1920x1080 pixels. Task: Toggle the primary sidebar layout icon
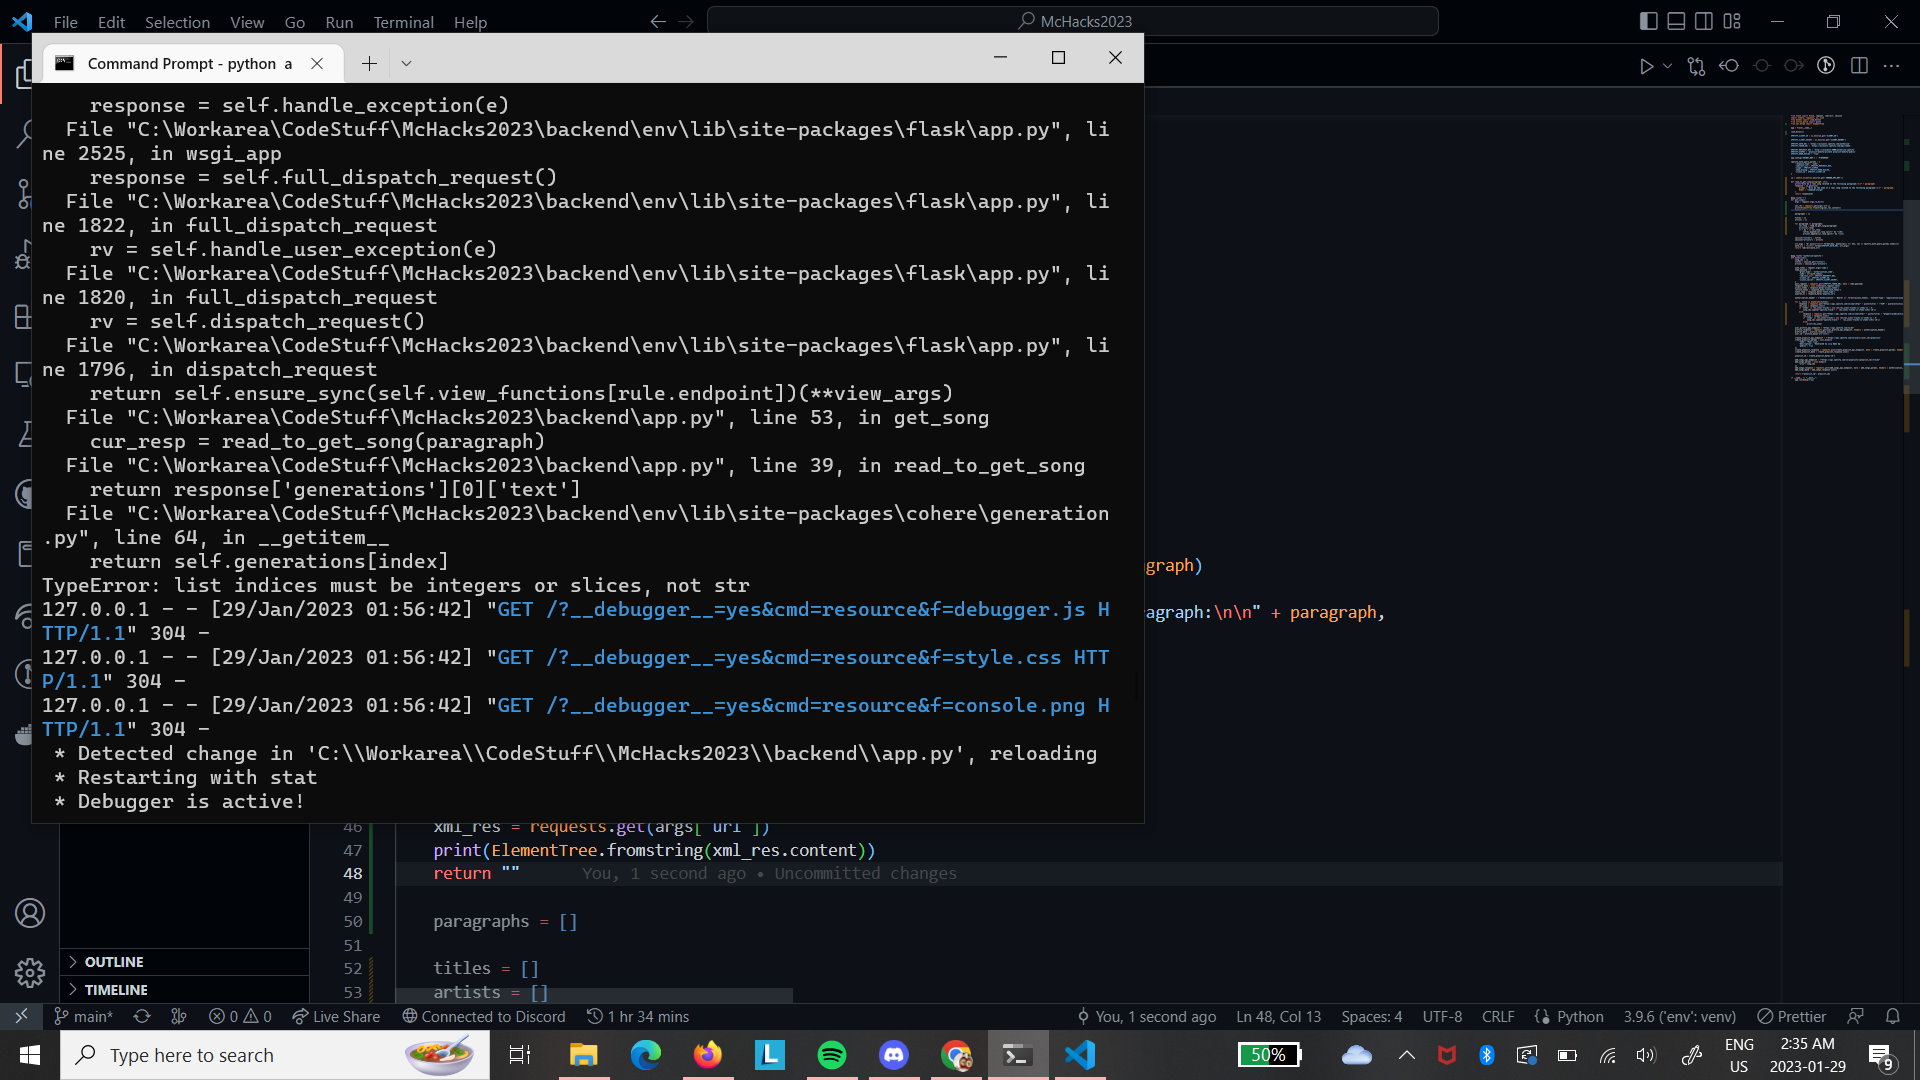point(1649,21)
